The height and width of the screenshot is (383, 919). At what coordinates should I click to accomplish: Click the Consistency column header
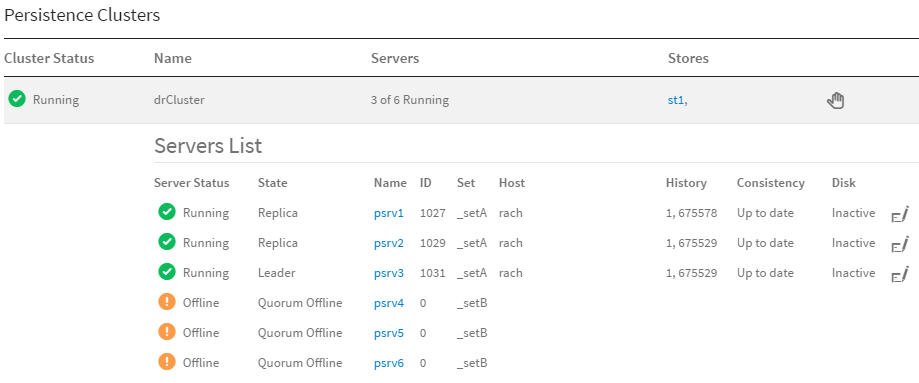pyautogui.click(x=770, y=182)
